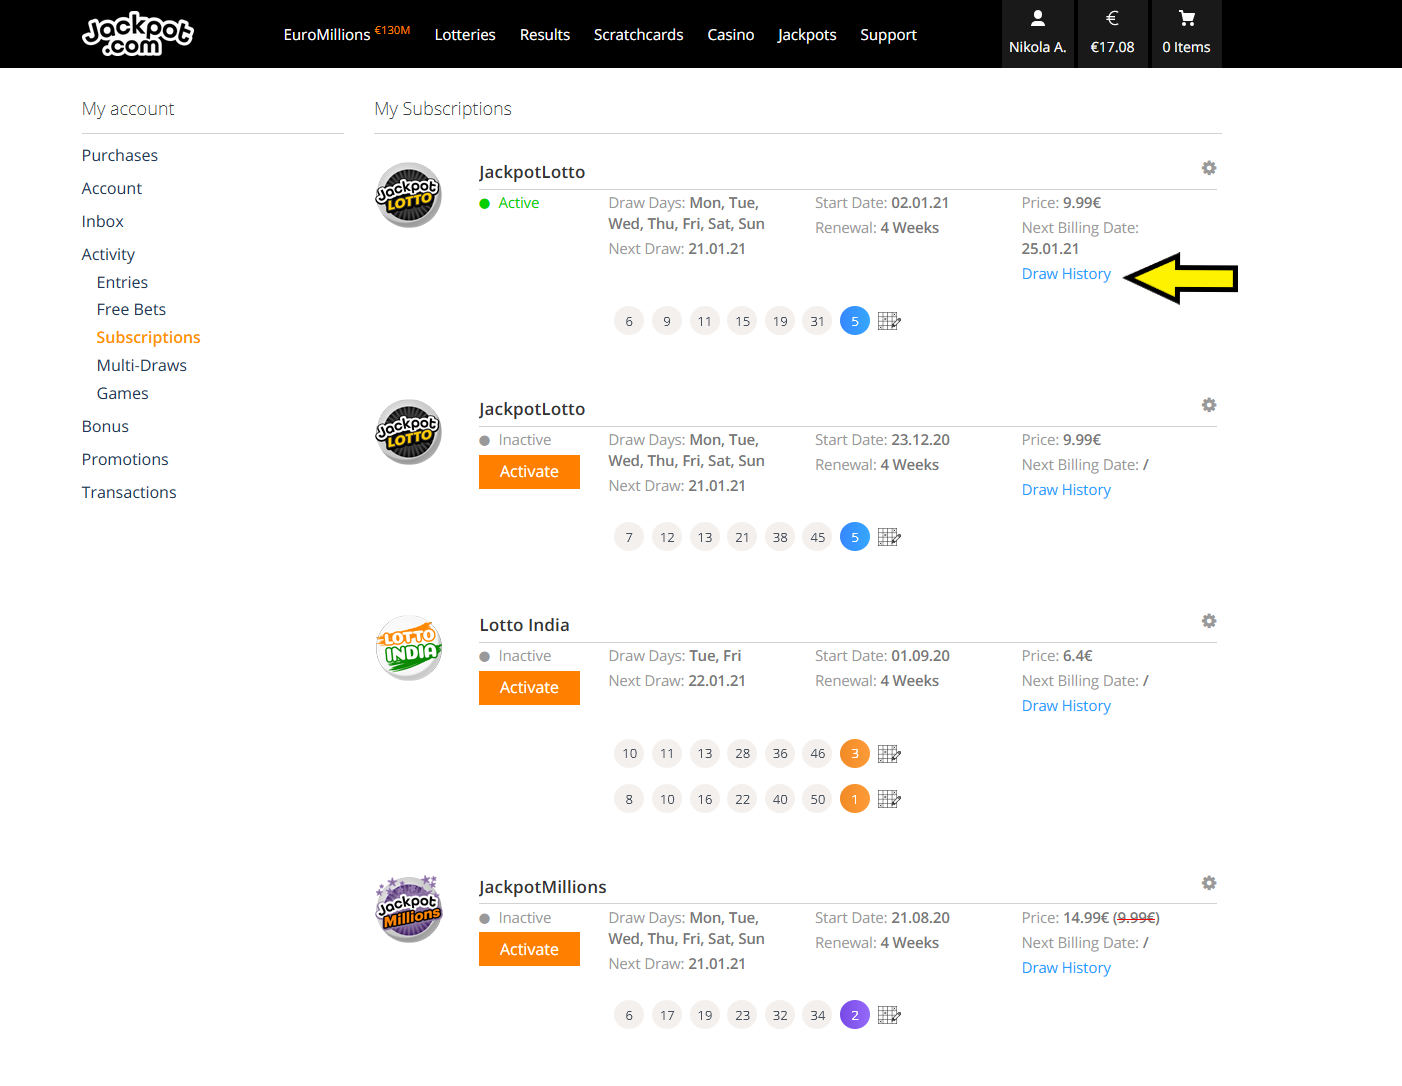View Draw History for active JackpotLotto
1402x1086 pixels.
click(1066, 274)
